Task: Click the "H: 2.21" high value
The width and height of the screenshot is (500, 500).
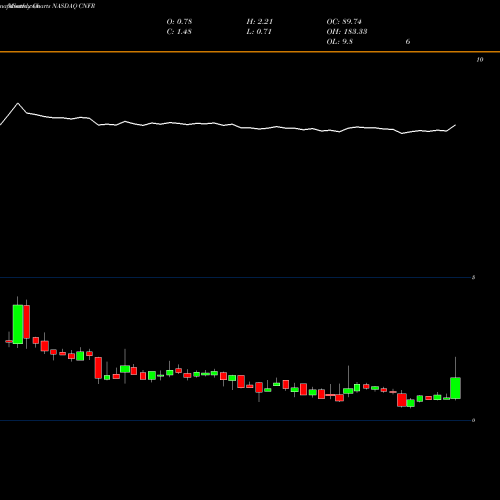Action: [260, 22]
